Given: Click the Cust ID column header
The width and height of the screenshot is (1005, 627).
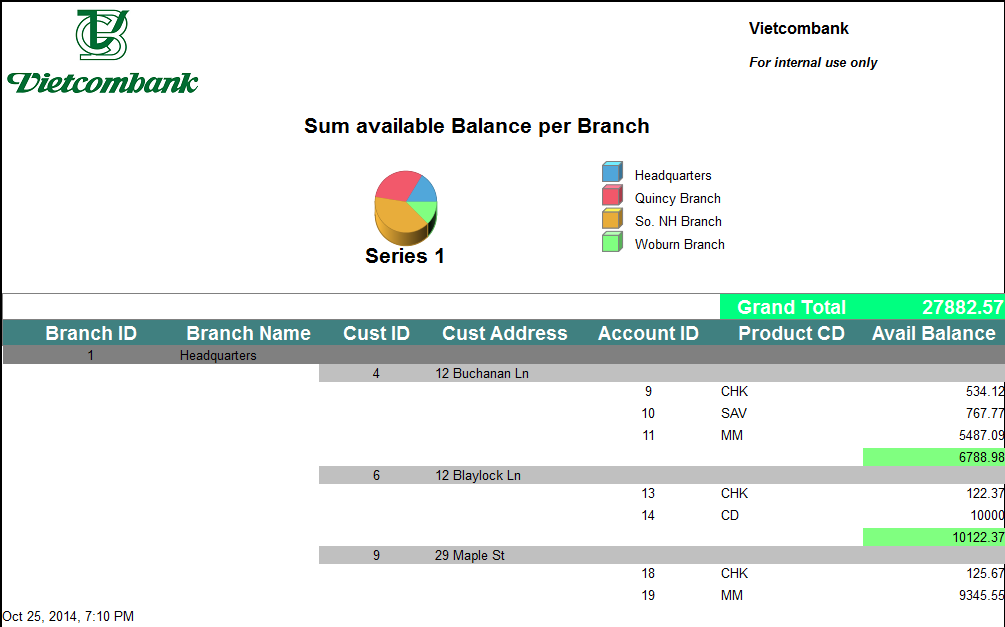Looking at the screenshot, I should click(x=376, y=333).
